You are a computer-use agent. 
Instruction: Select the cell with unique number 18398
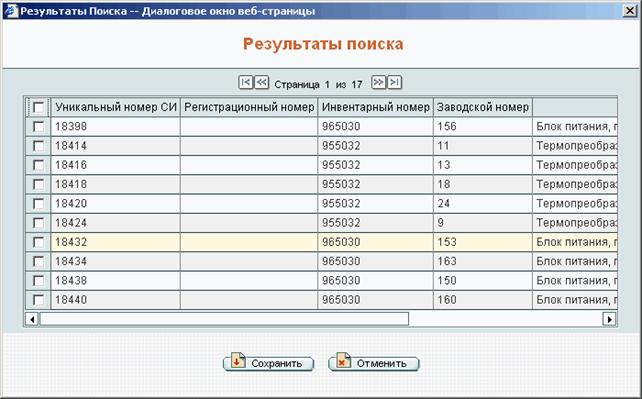click(115, 126)
